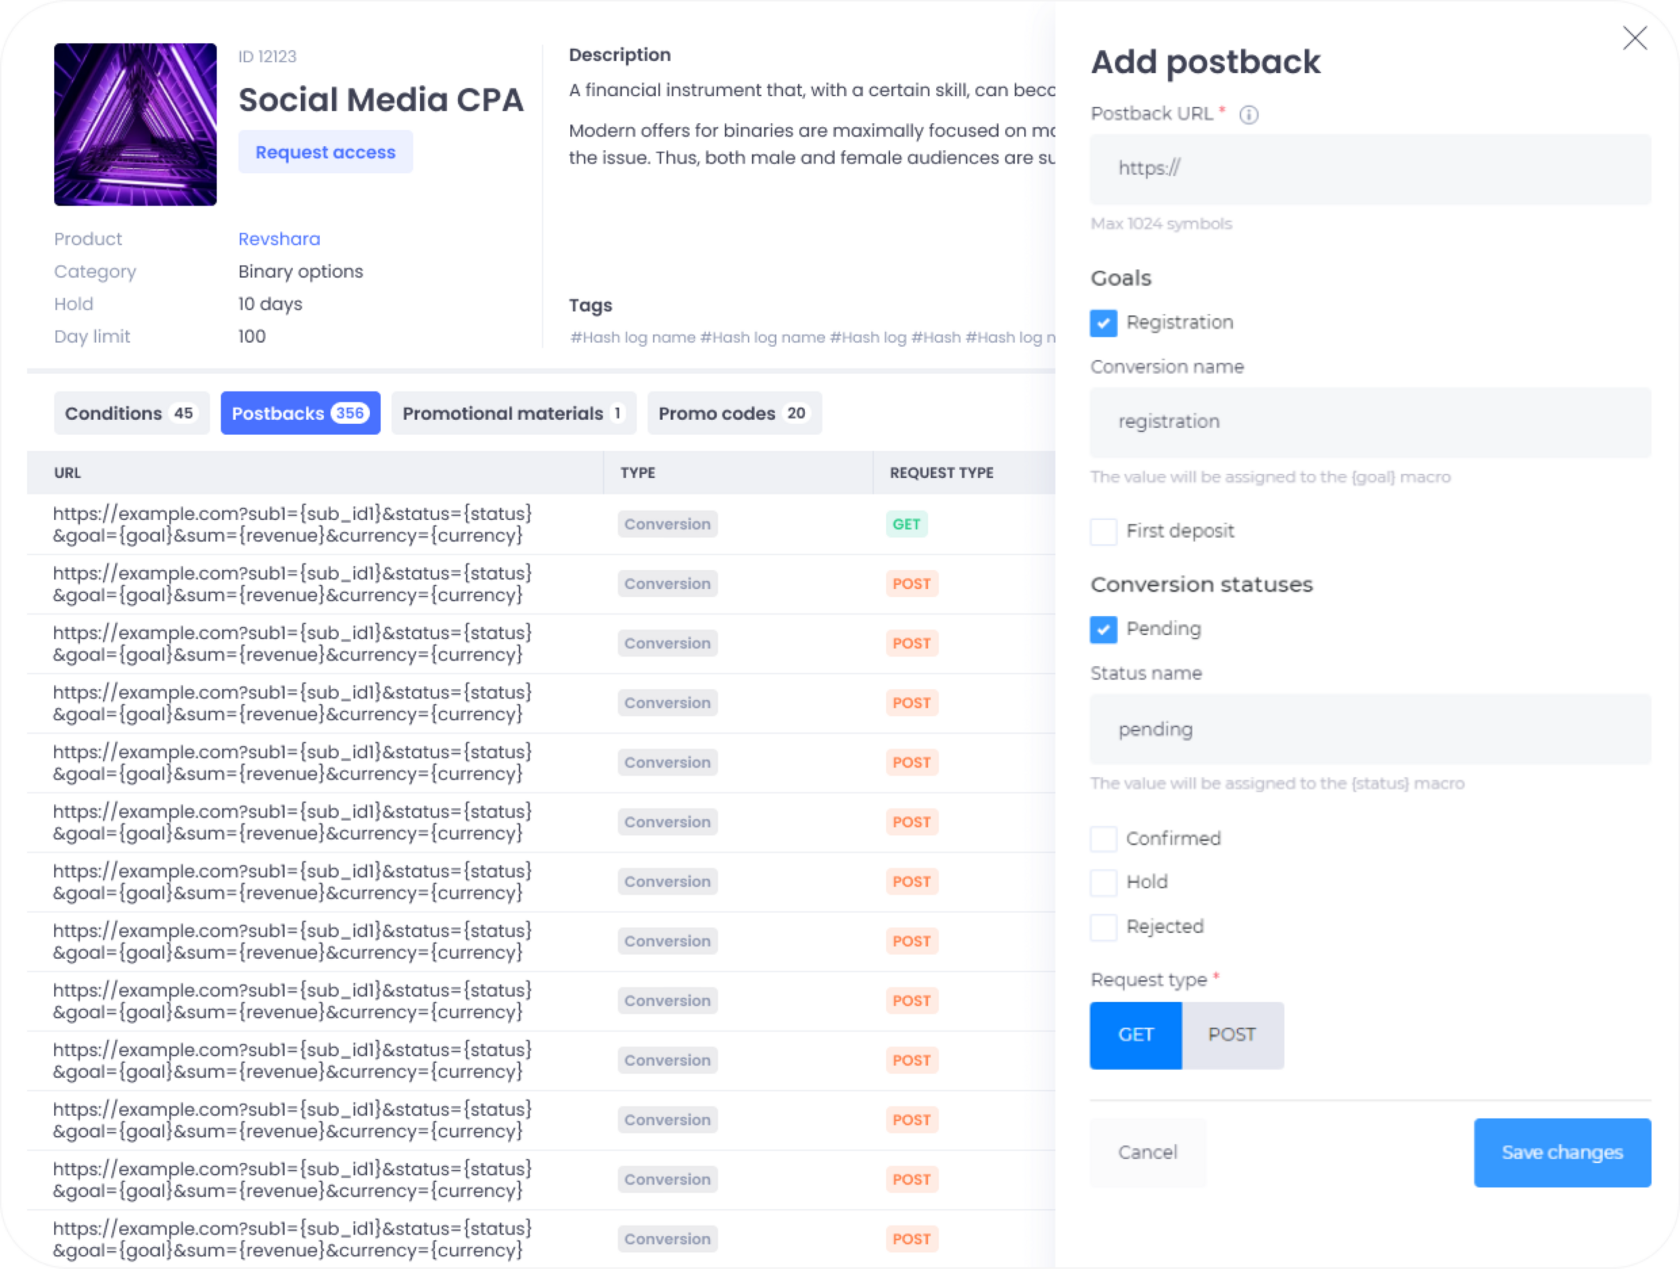This screenshot has width=1680, height=1269.
Task: Uncheck the Registration goal
Action: pyautogui.click(x=1103, y=323)
